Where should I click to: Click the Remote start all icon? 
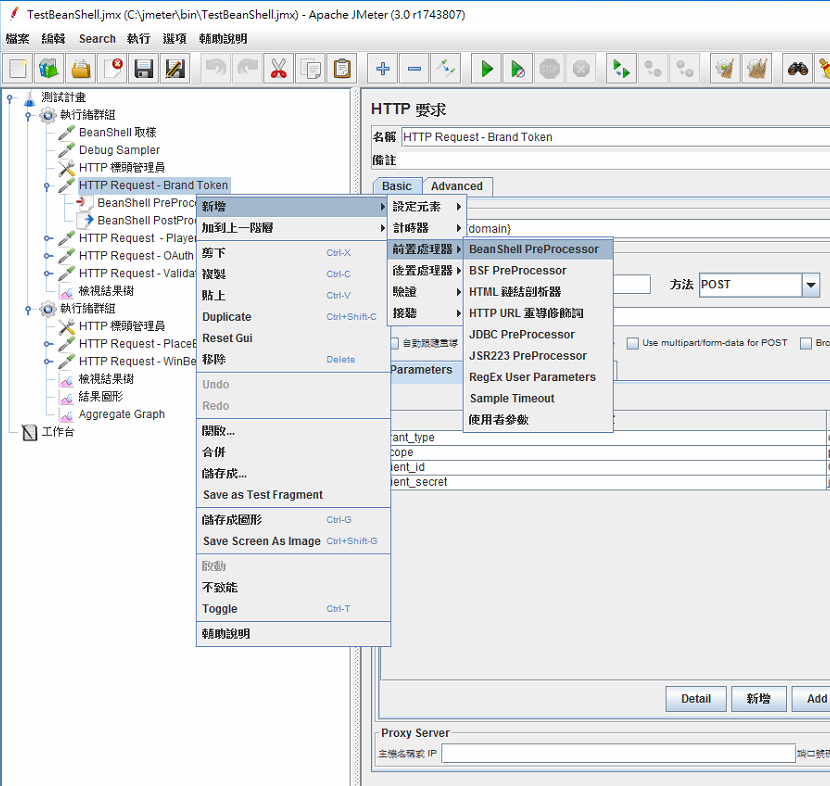tap(621, 69)
